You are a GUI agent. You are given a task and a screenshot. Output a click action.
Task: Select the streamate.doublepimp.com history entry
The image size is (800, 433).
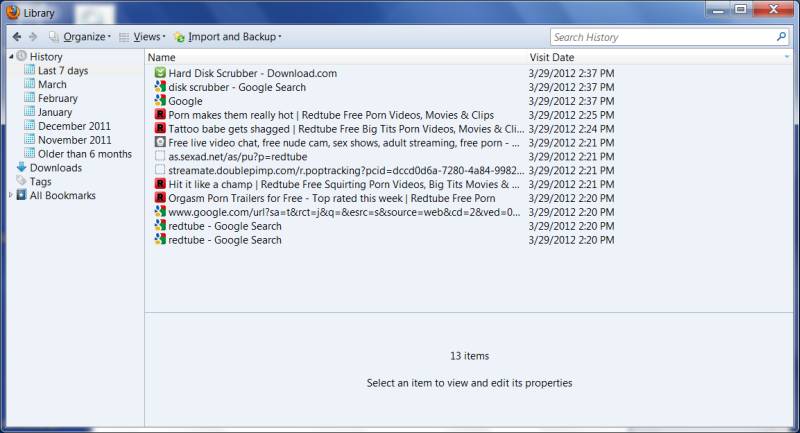coord(346,170)
